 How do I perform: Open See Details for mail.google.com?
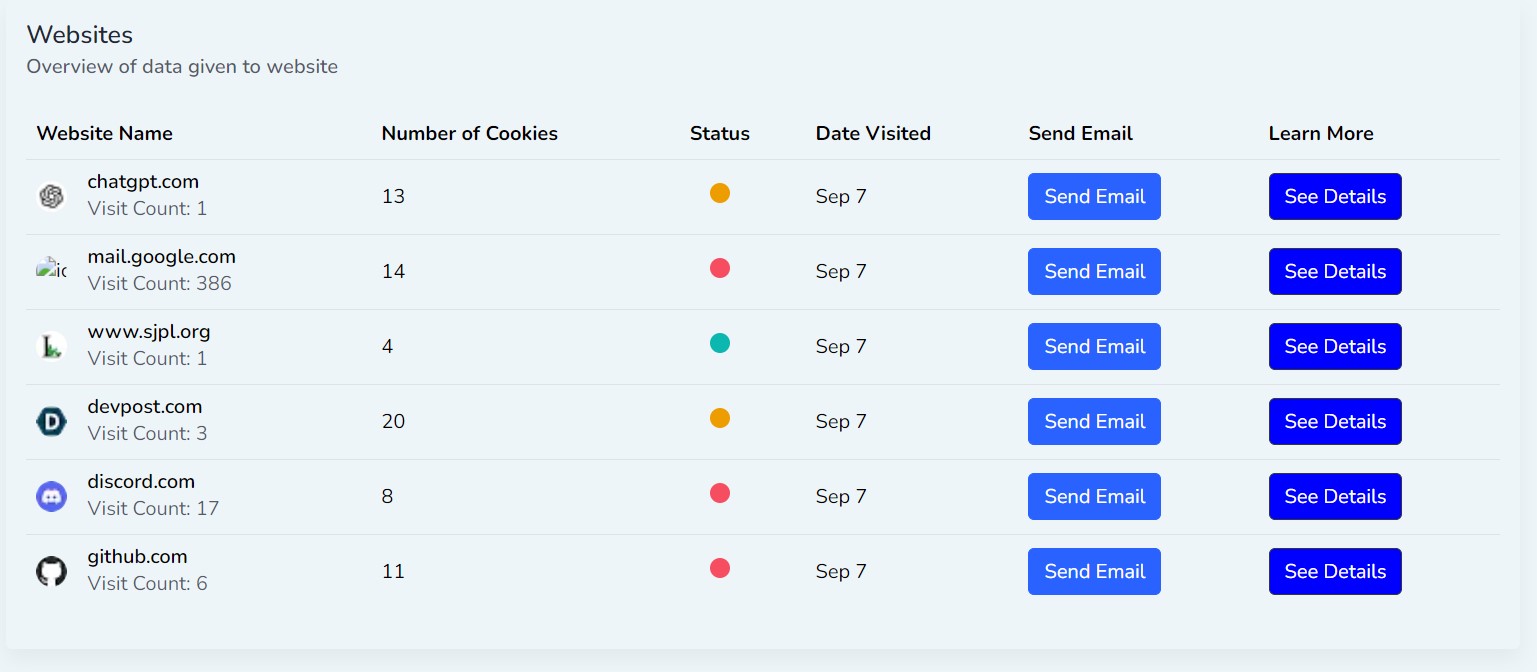click(1335, 272)
